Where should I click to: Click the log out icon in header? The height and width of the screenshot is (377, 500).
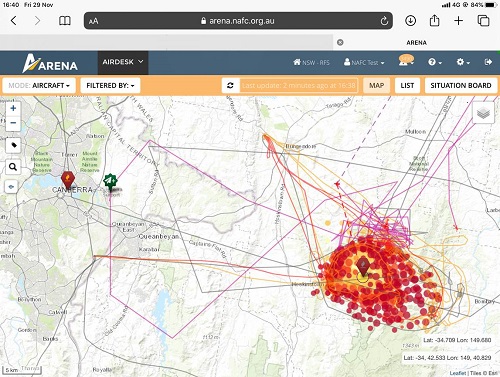[488, 62]
